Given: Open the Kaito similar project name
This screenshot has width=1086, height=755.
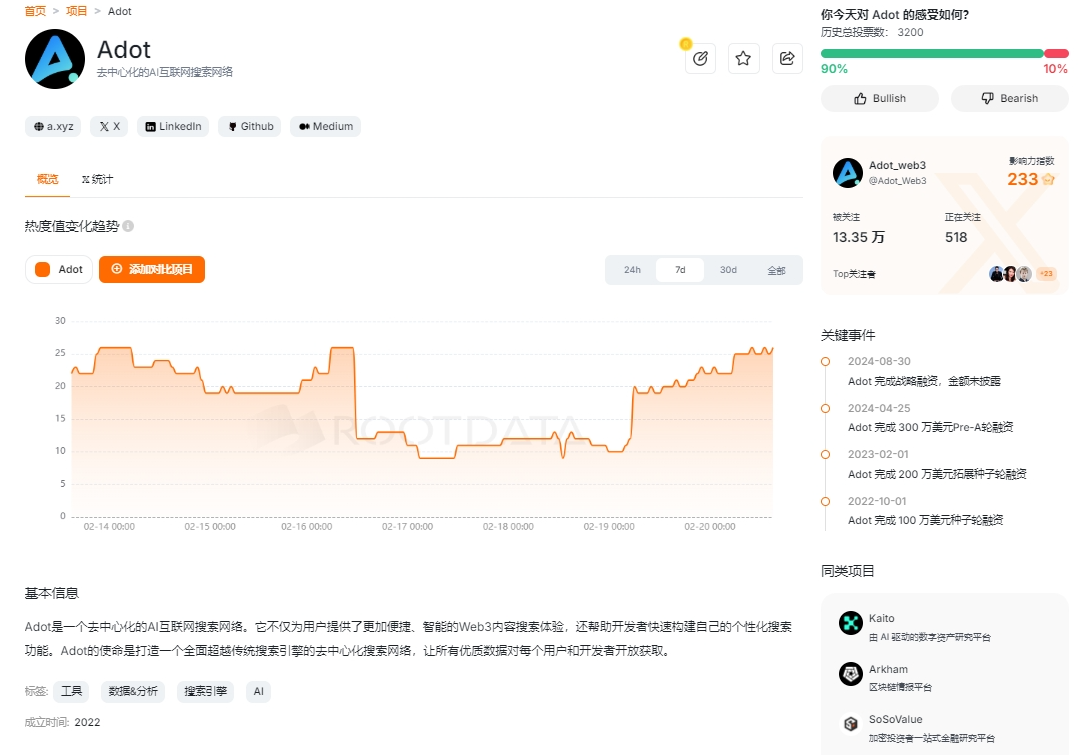Looking at the screenshot, I should pos(882,619).
